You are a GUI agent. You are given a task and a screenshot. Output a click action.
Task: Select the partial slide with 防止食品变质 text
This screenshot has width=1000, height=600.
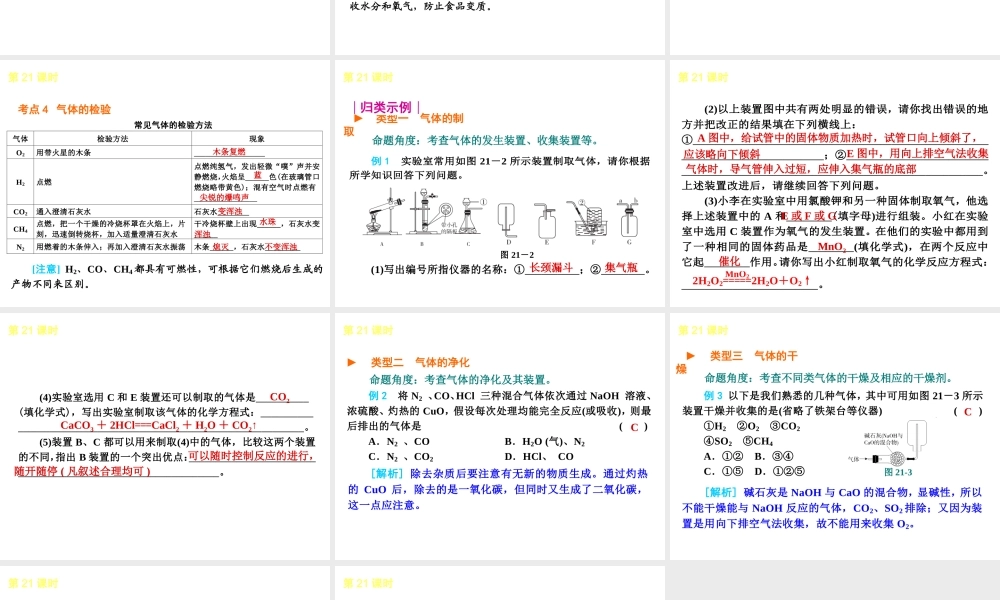pyautogui.click(x=499, y=27)
